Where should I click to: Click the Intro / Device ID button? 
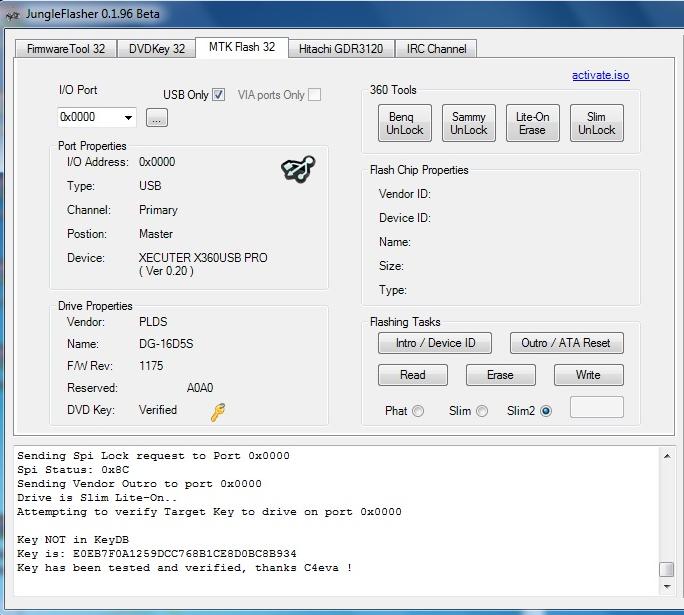coord(435,343)
